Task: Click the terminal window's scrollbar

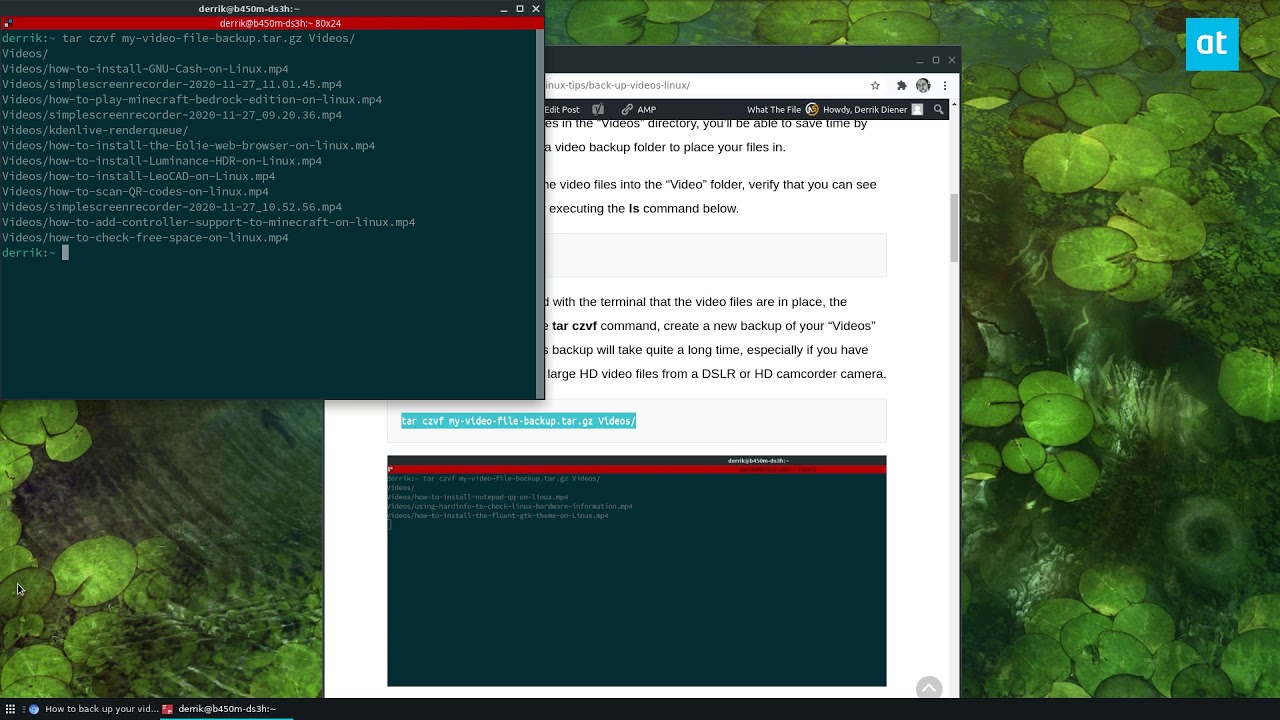Action: click(x=541, y=212)
